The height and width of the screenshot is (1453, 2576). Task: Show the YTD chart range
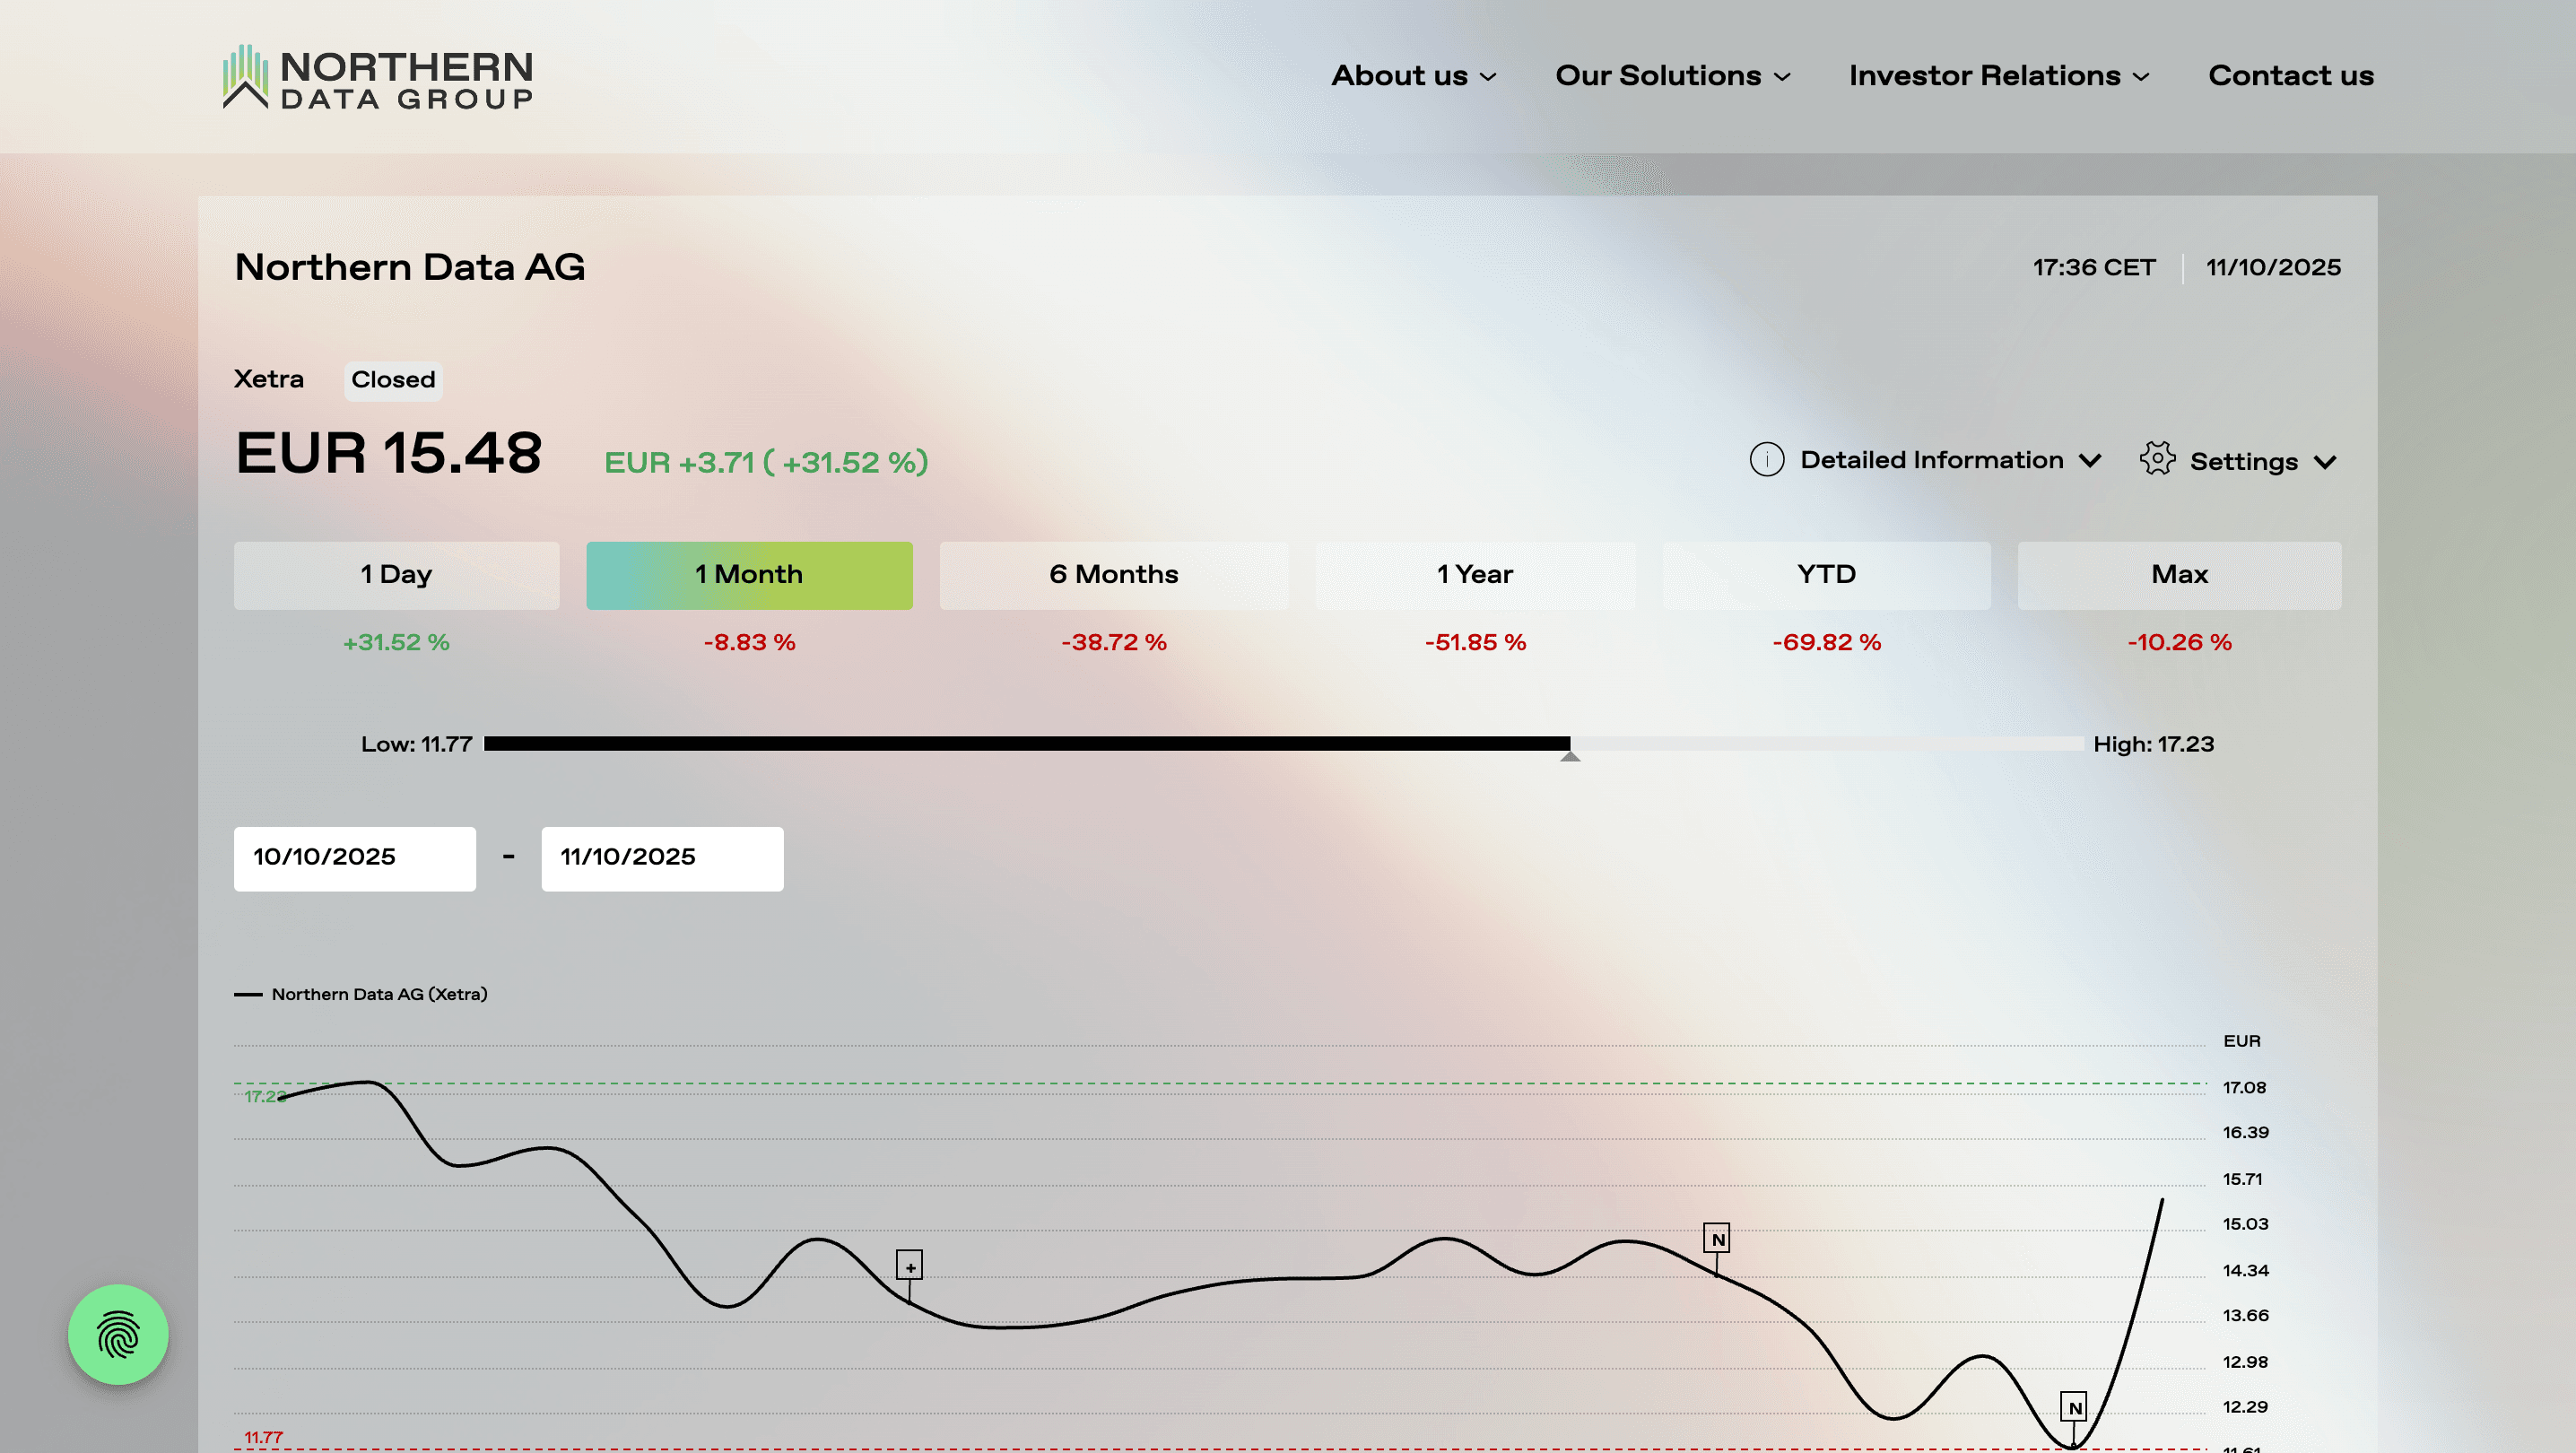coord(1826,575)
